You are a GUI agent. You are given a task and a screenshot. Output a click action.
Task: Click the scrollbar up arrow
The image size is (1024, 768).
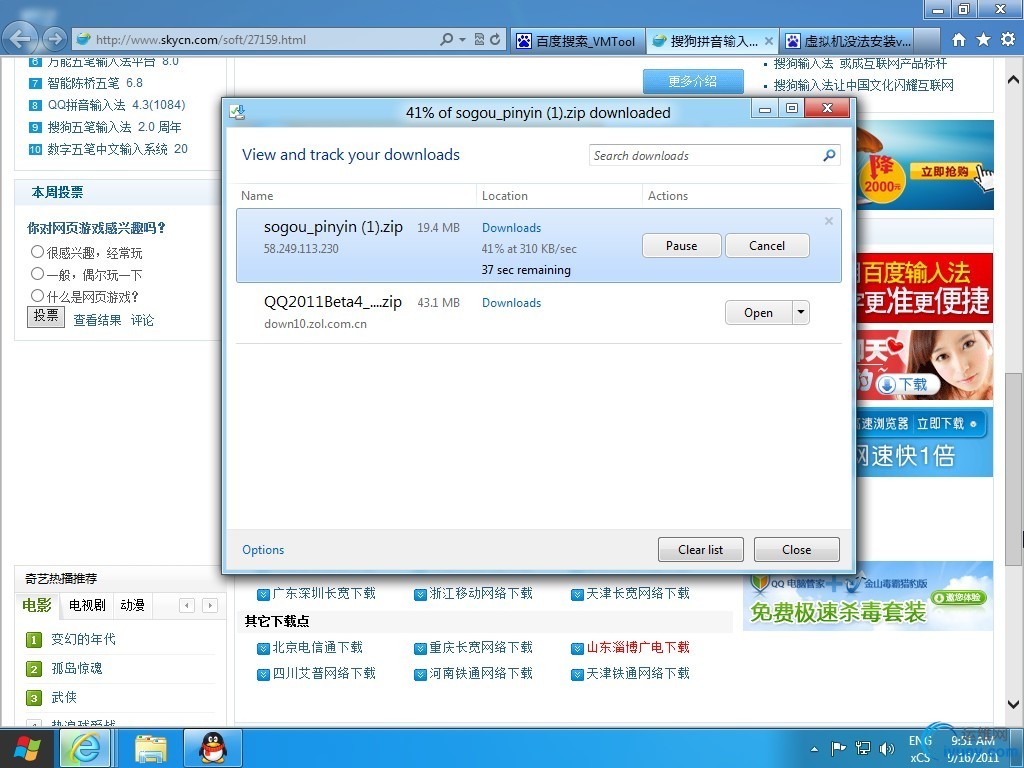(x=1013, y=80)
